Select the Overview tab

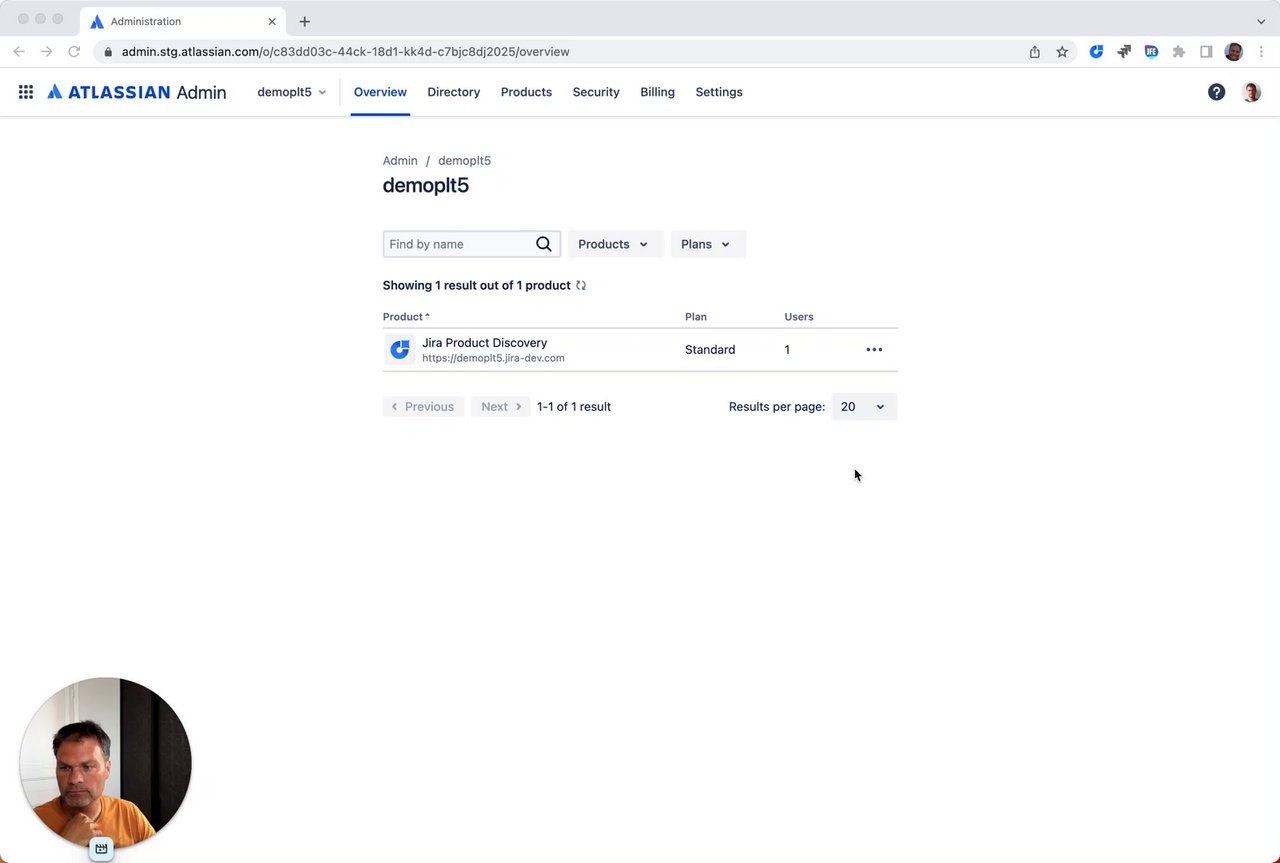(x=380, y=92)
